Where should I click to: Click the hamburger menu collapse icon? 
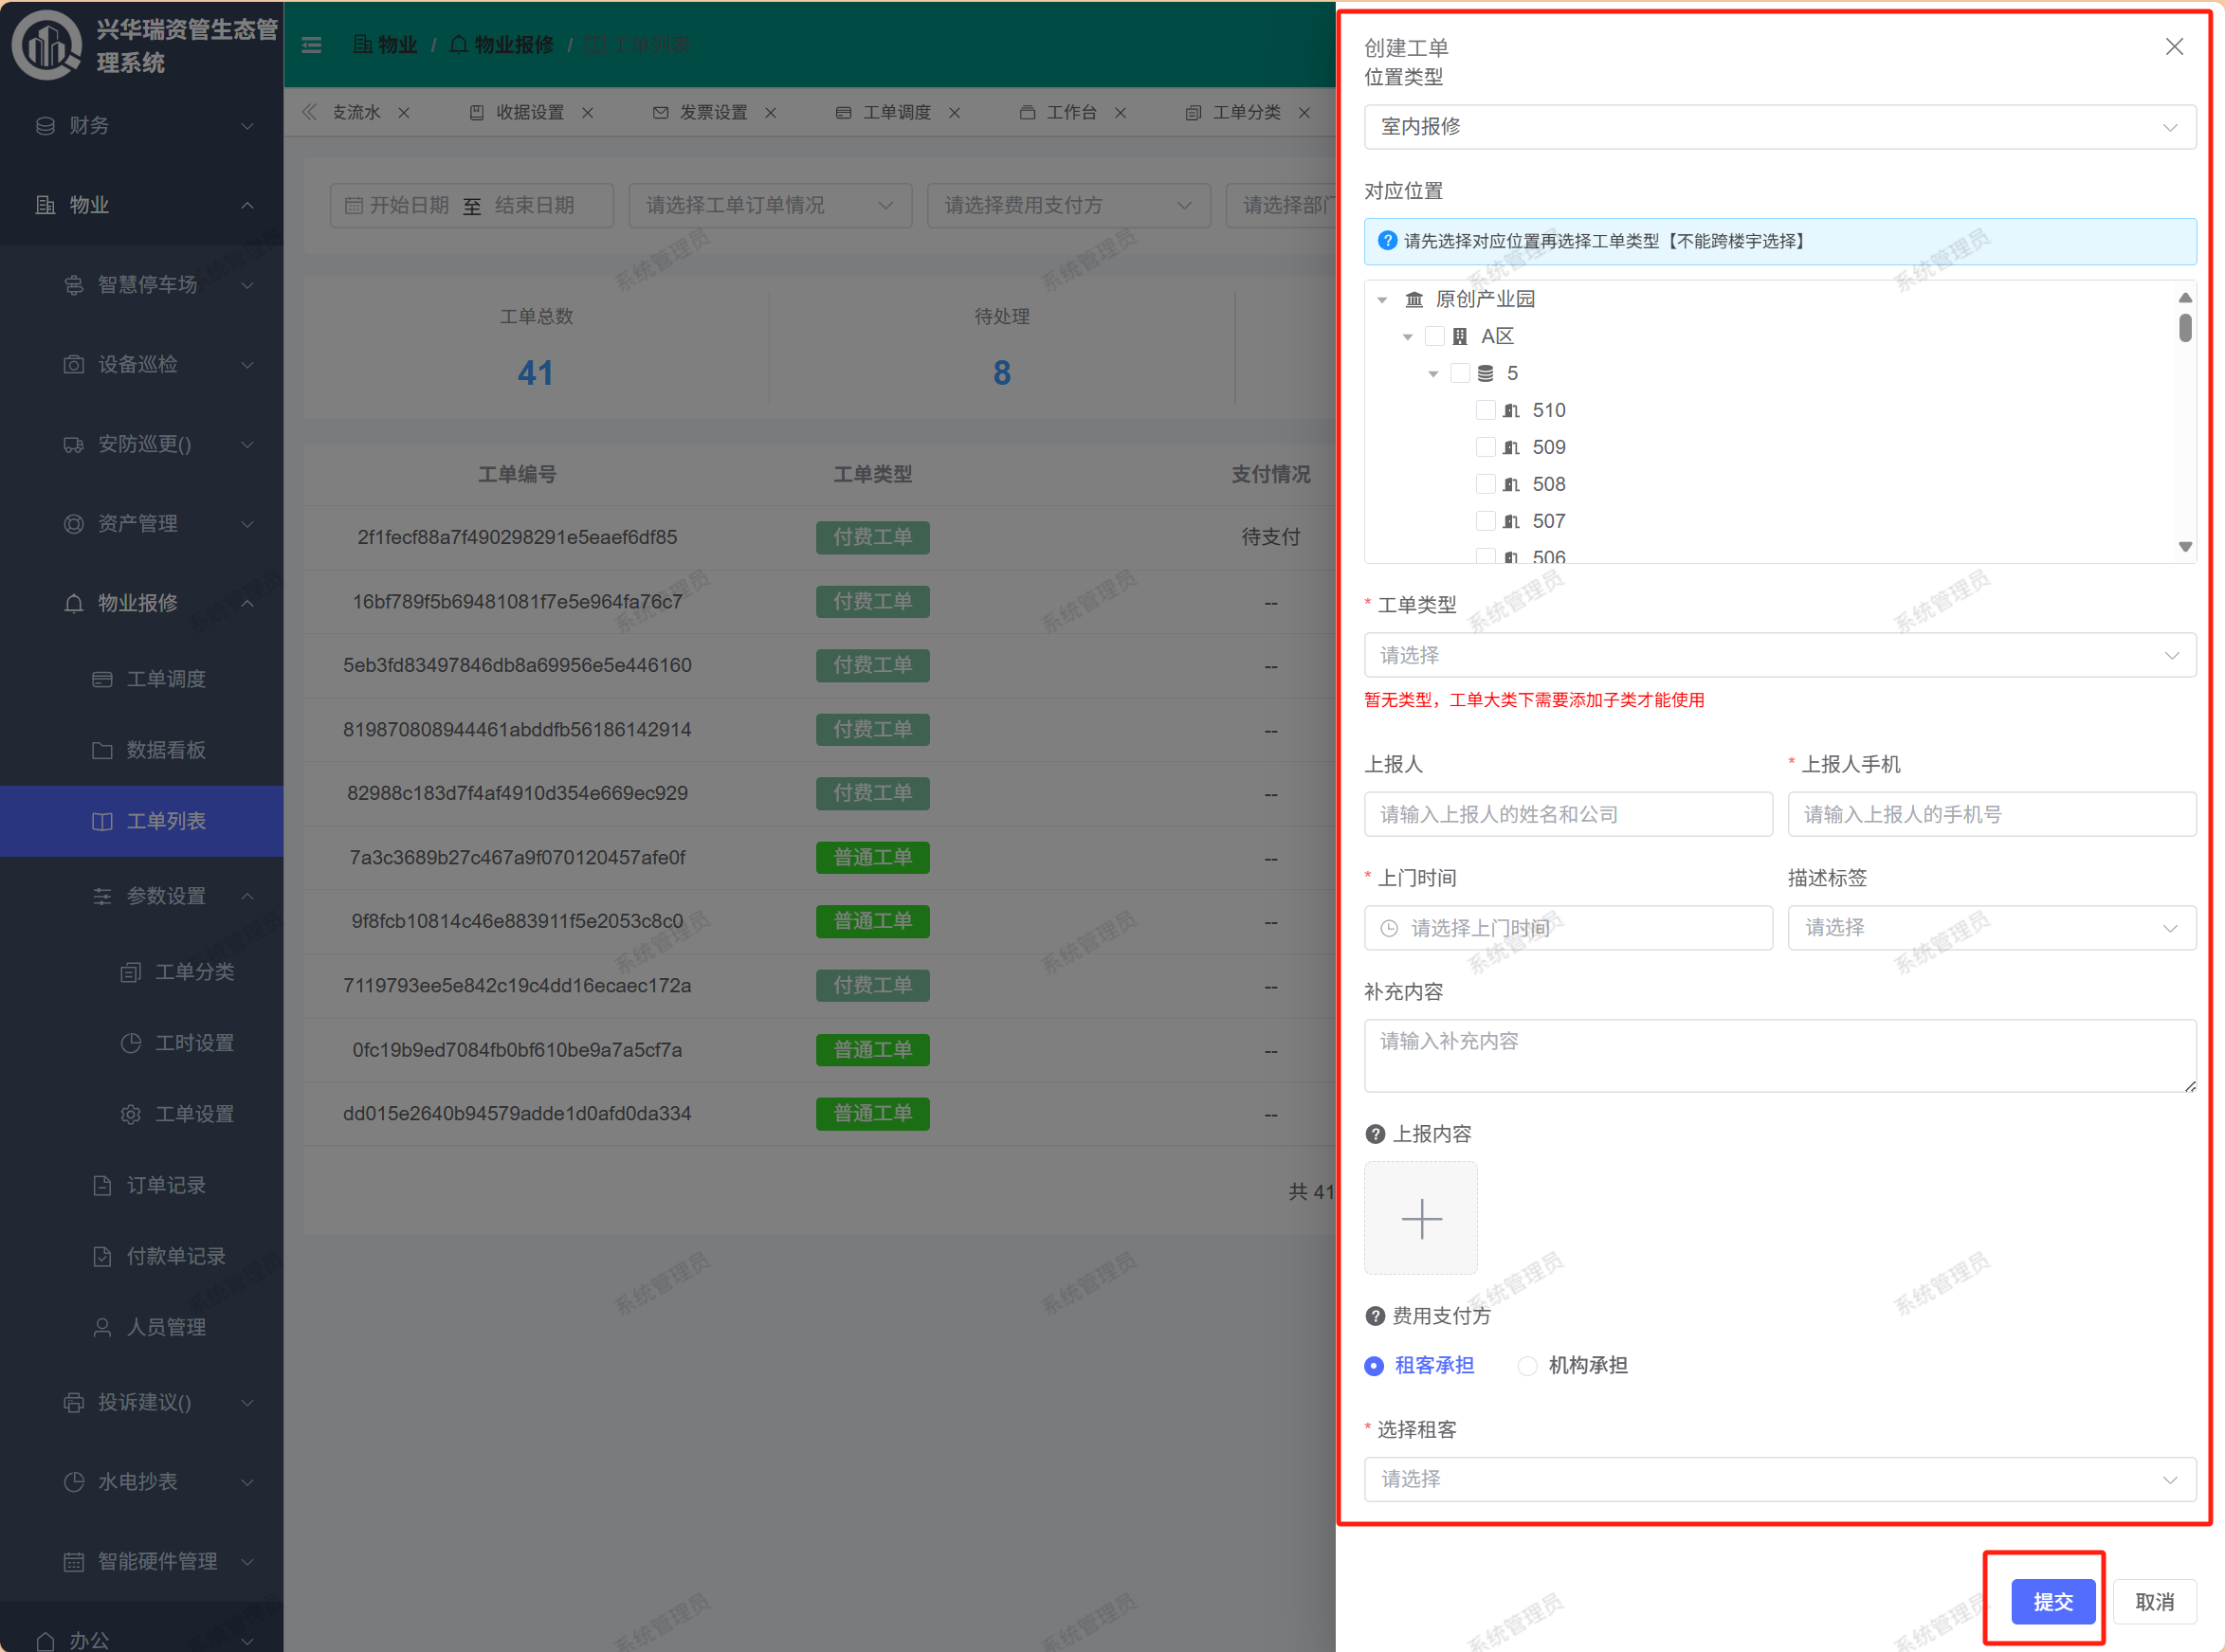[311, 45]
